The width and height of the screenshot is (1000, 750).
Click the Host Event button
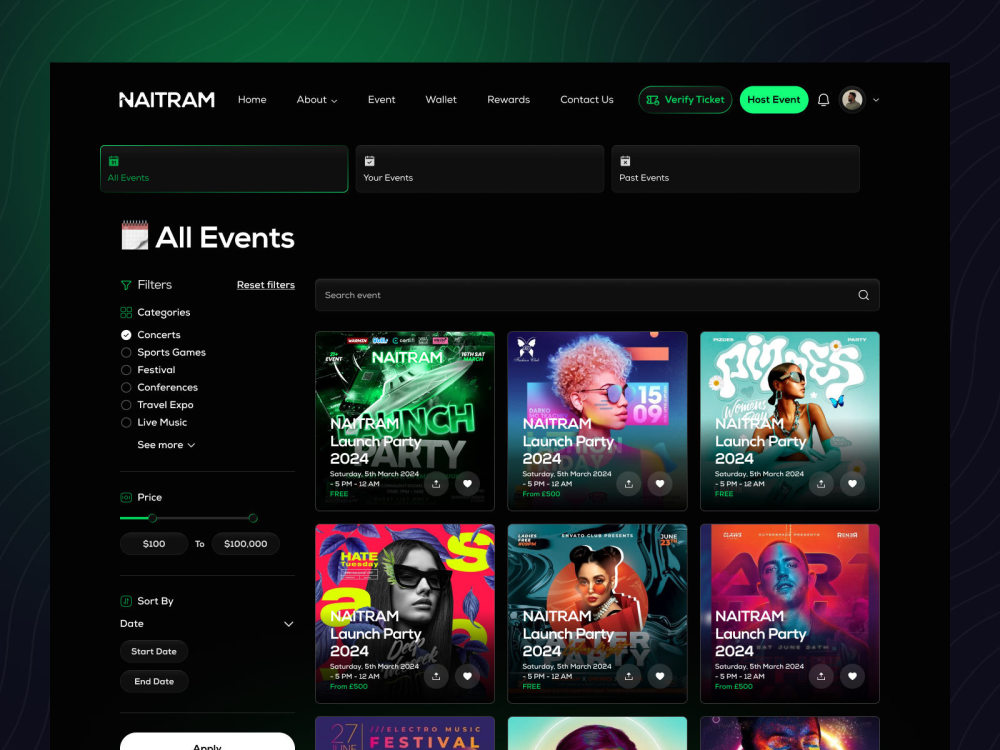coord(774,100)
